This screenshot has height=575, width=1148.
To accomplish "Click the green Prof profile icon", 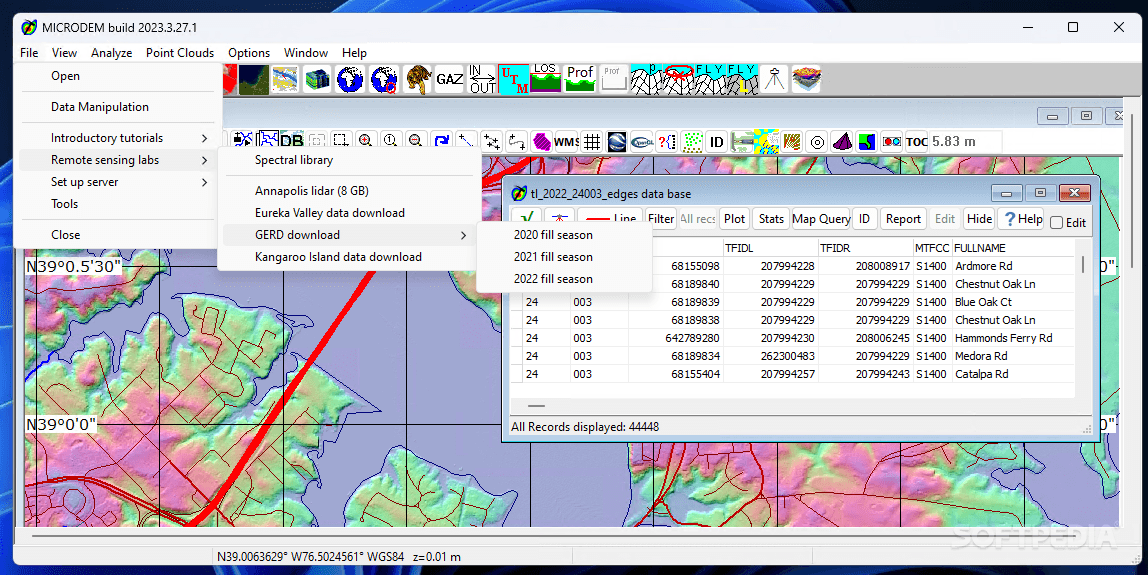I will 580,78.
